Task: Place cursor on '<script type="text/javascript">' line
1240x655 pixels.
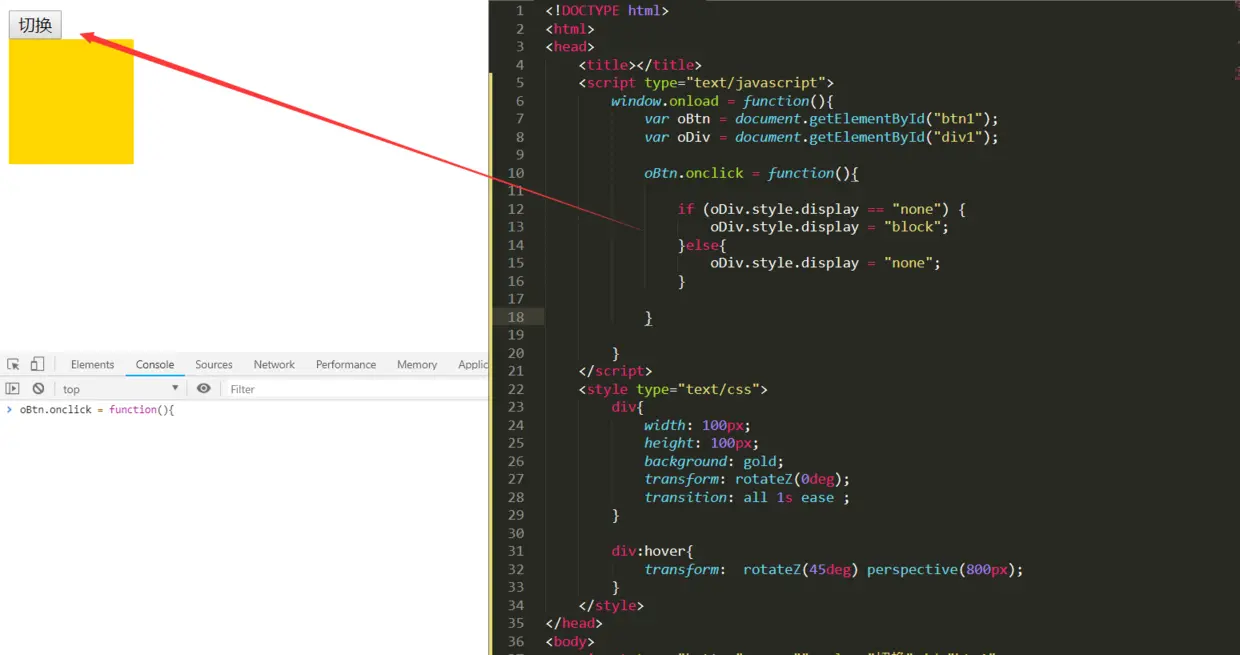Action: [x=706, y=83]
